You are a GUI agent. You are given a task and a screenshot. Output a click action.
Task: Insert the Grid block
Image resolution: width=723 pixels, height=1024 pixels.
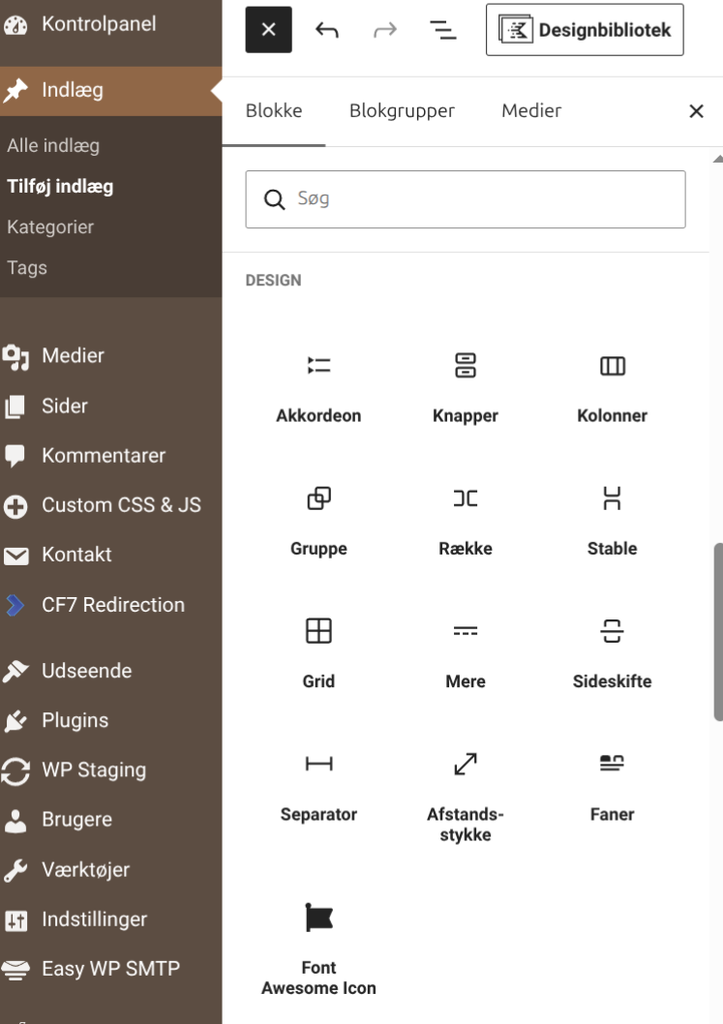[319, 653]
